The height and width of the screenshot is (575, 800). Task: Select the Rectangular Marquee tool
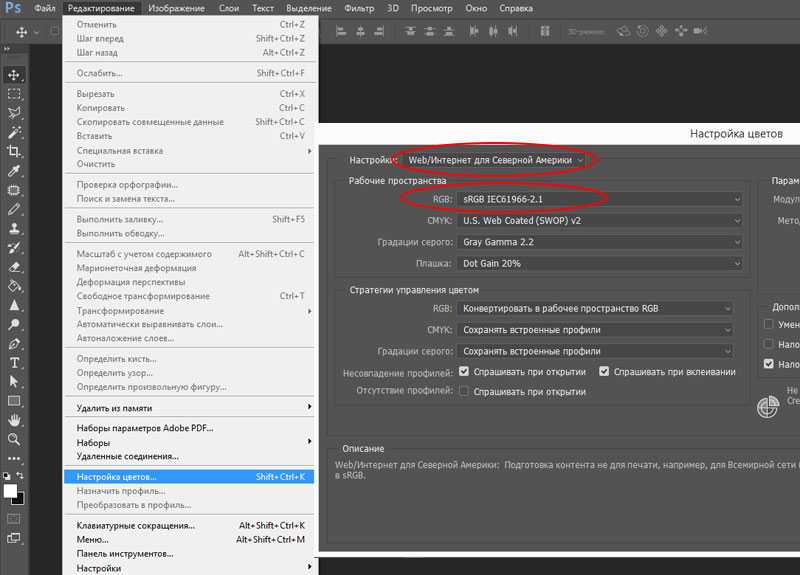pyautogui.click(x=14, y=94)
